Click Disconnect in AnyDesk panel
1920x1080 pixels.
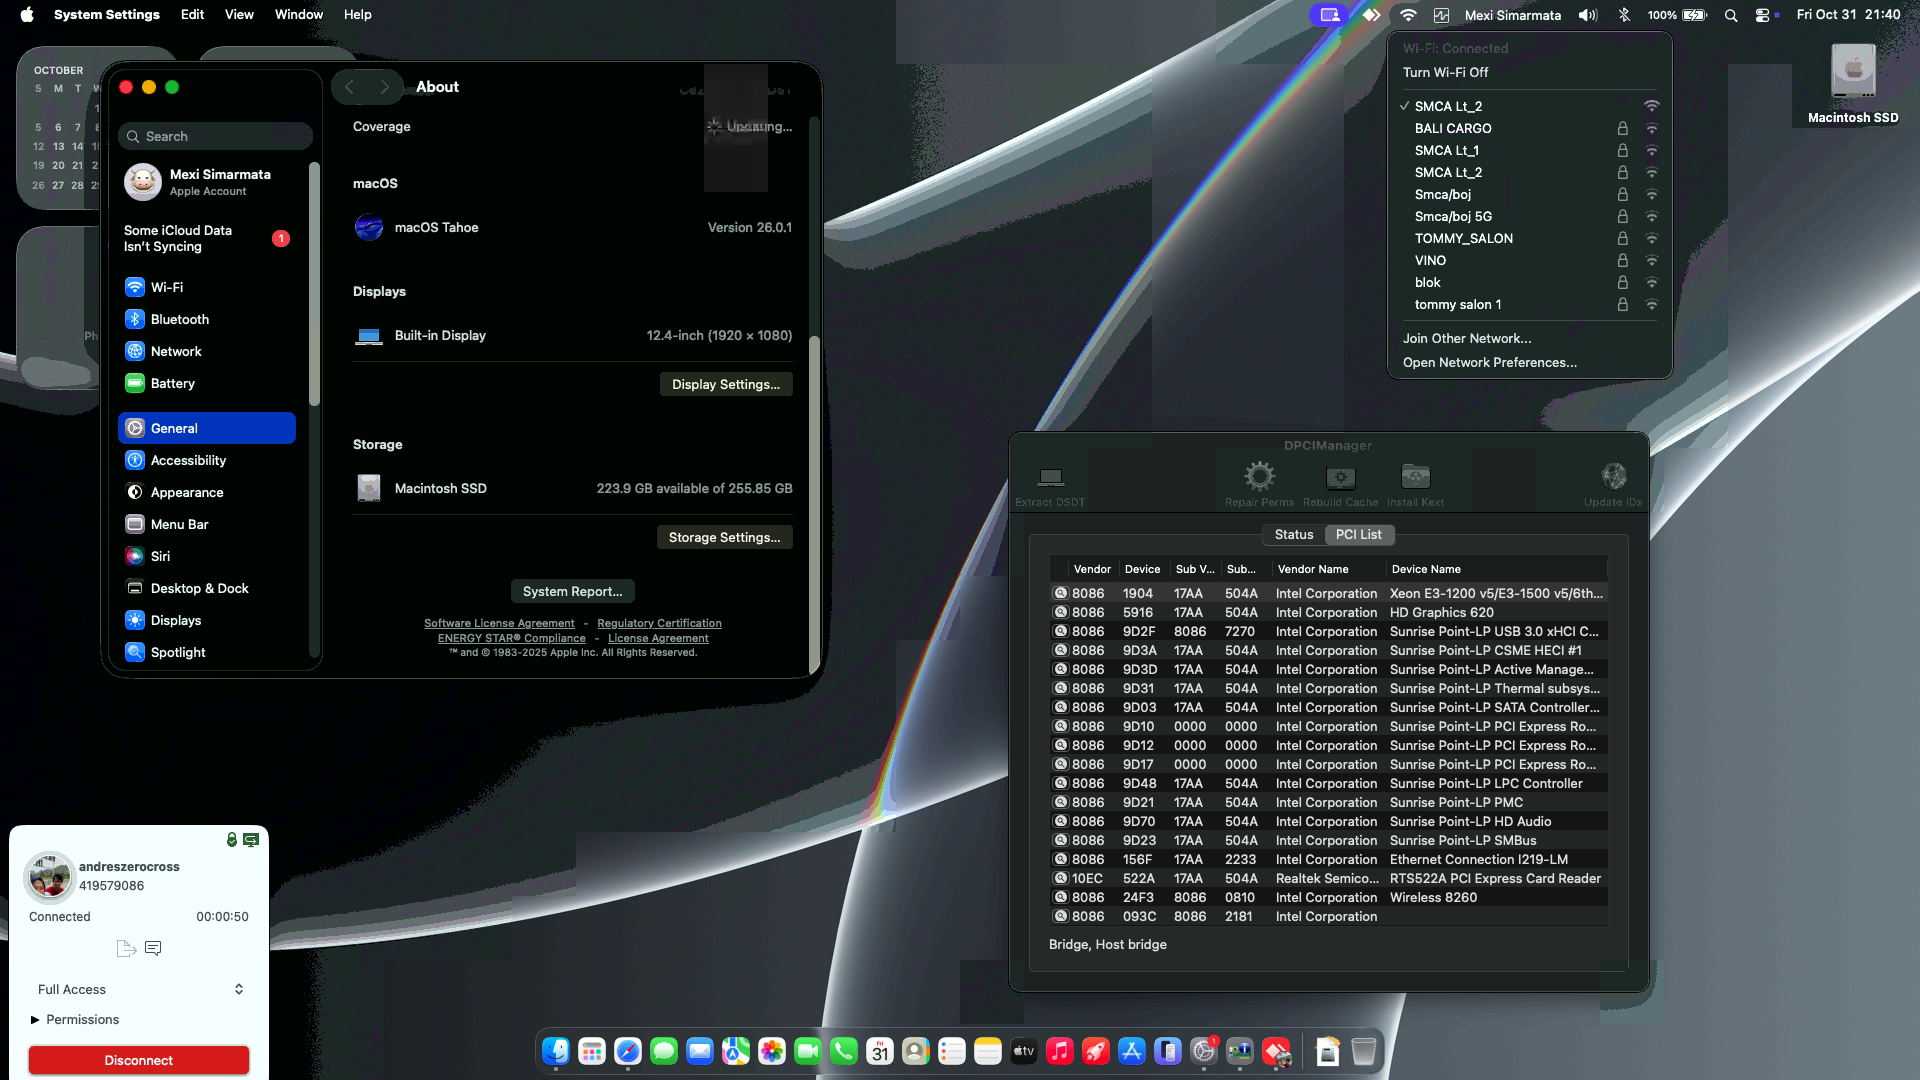[139, 1060]
